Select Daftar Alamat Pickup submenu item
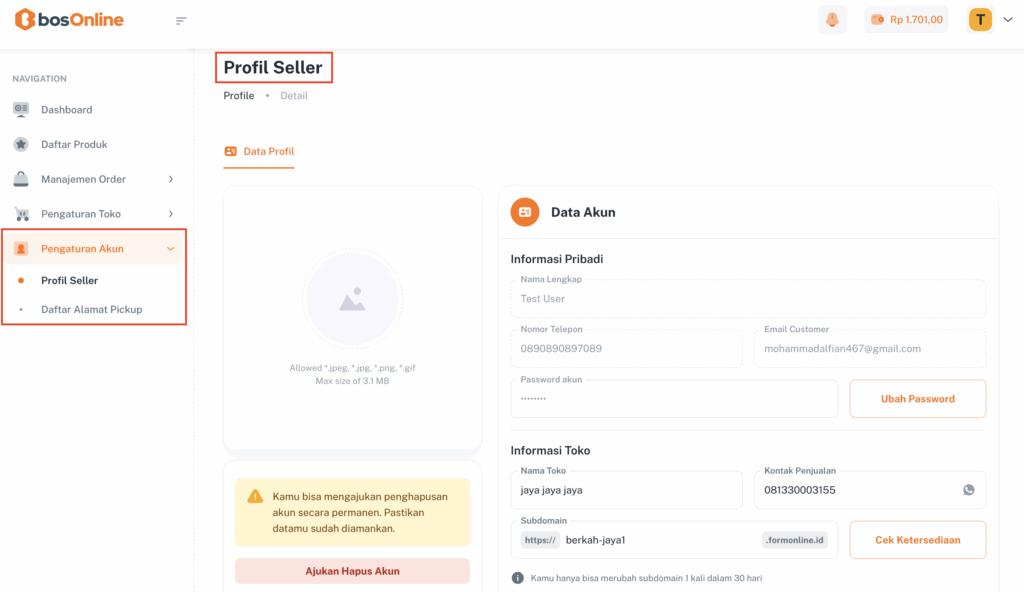Viewport: 1024px width, 592px height. click(91, 310)
